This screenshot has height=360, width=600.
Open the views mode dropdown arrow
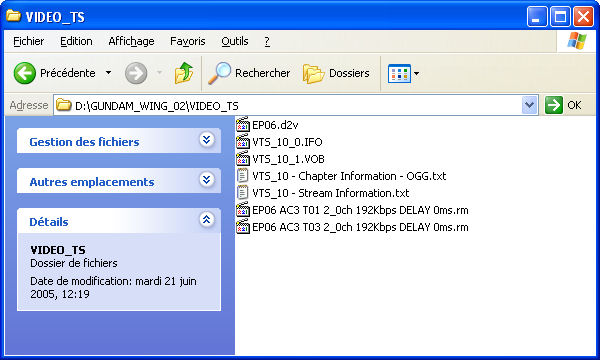point(416,73)
